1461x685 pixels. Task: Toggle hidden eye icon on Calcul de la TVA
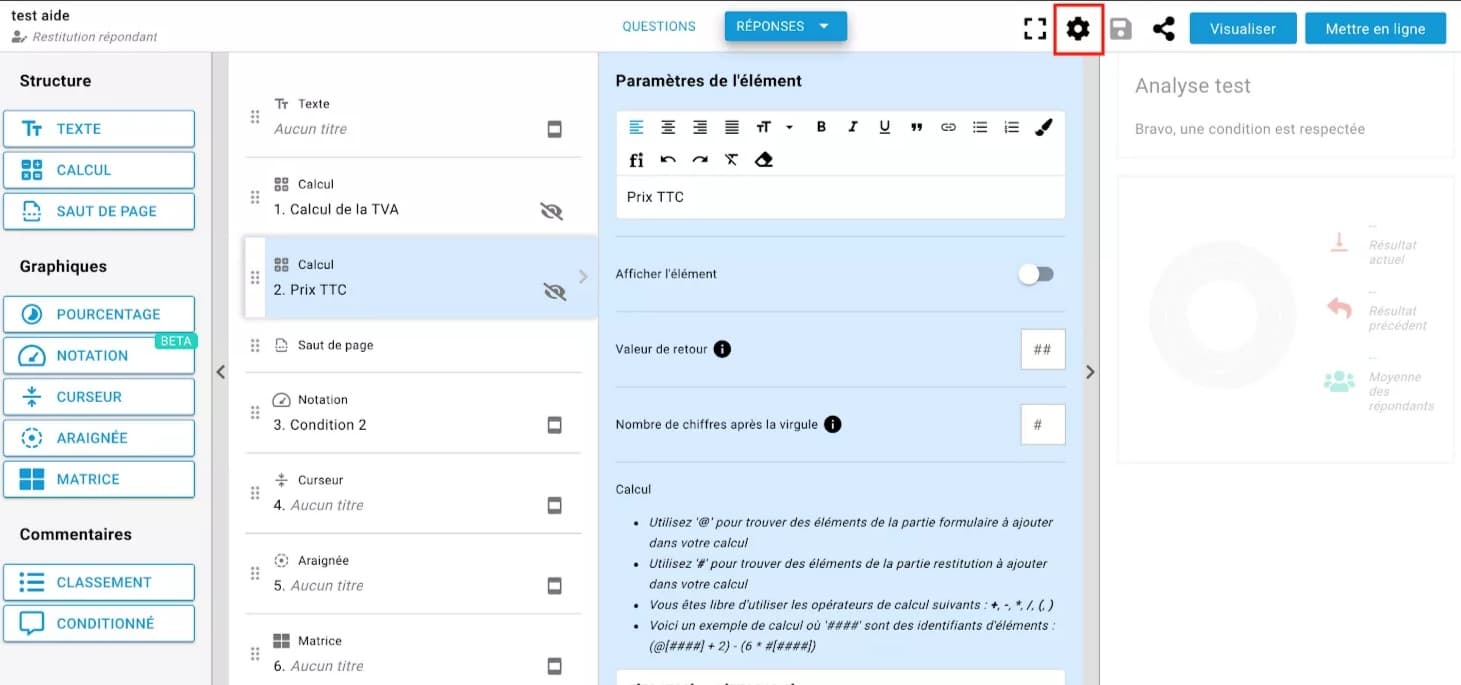551,211
